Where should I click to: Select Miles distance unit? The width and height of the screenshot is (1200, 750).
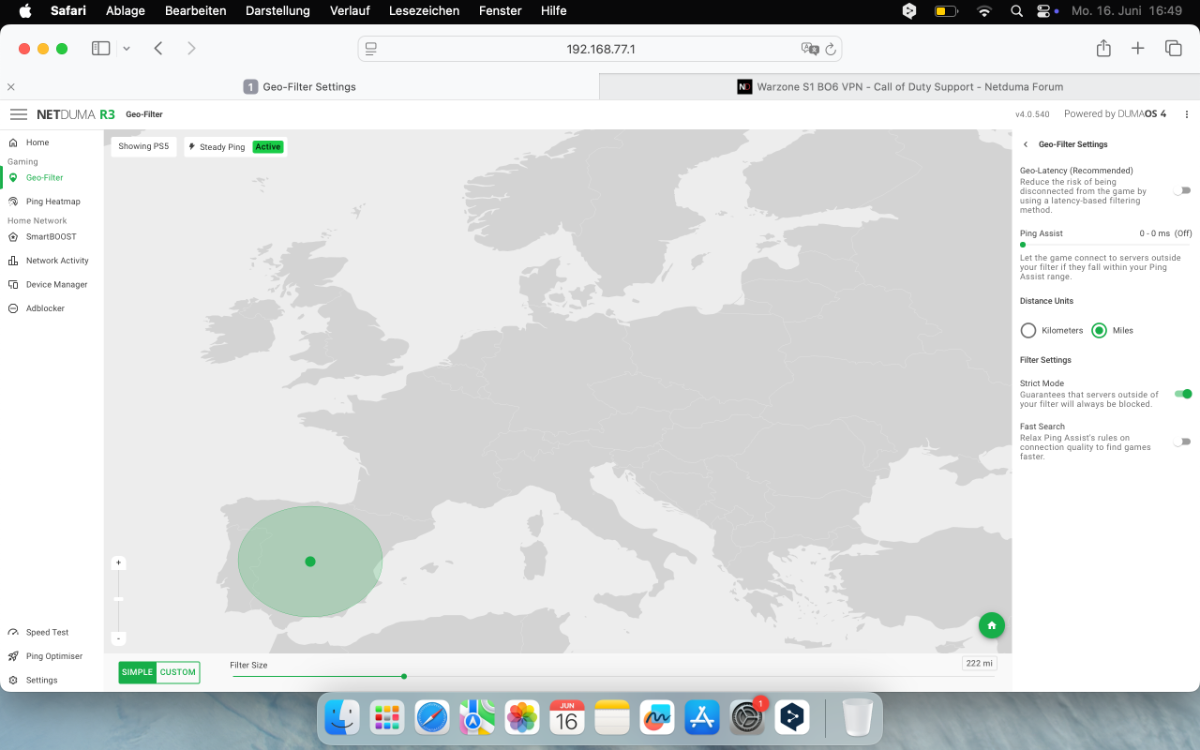1099,330
